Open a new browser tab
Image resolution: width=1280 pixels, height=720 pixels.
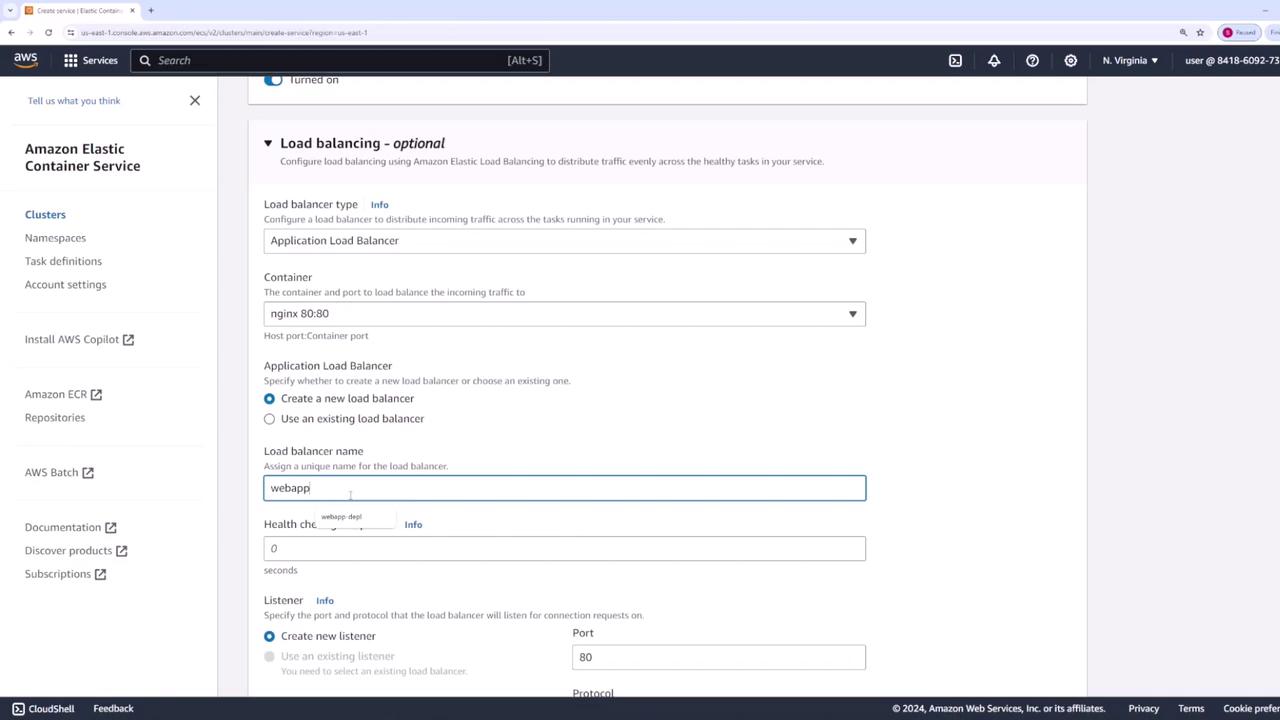click(x=151, y=10)
